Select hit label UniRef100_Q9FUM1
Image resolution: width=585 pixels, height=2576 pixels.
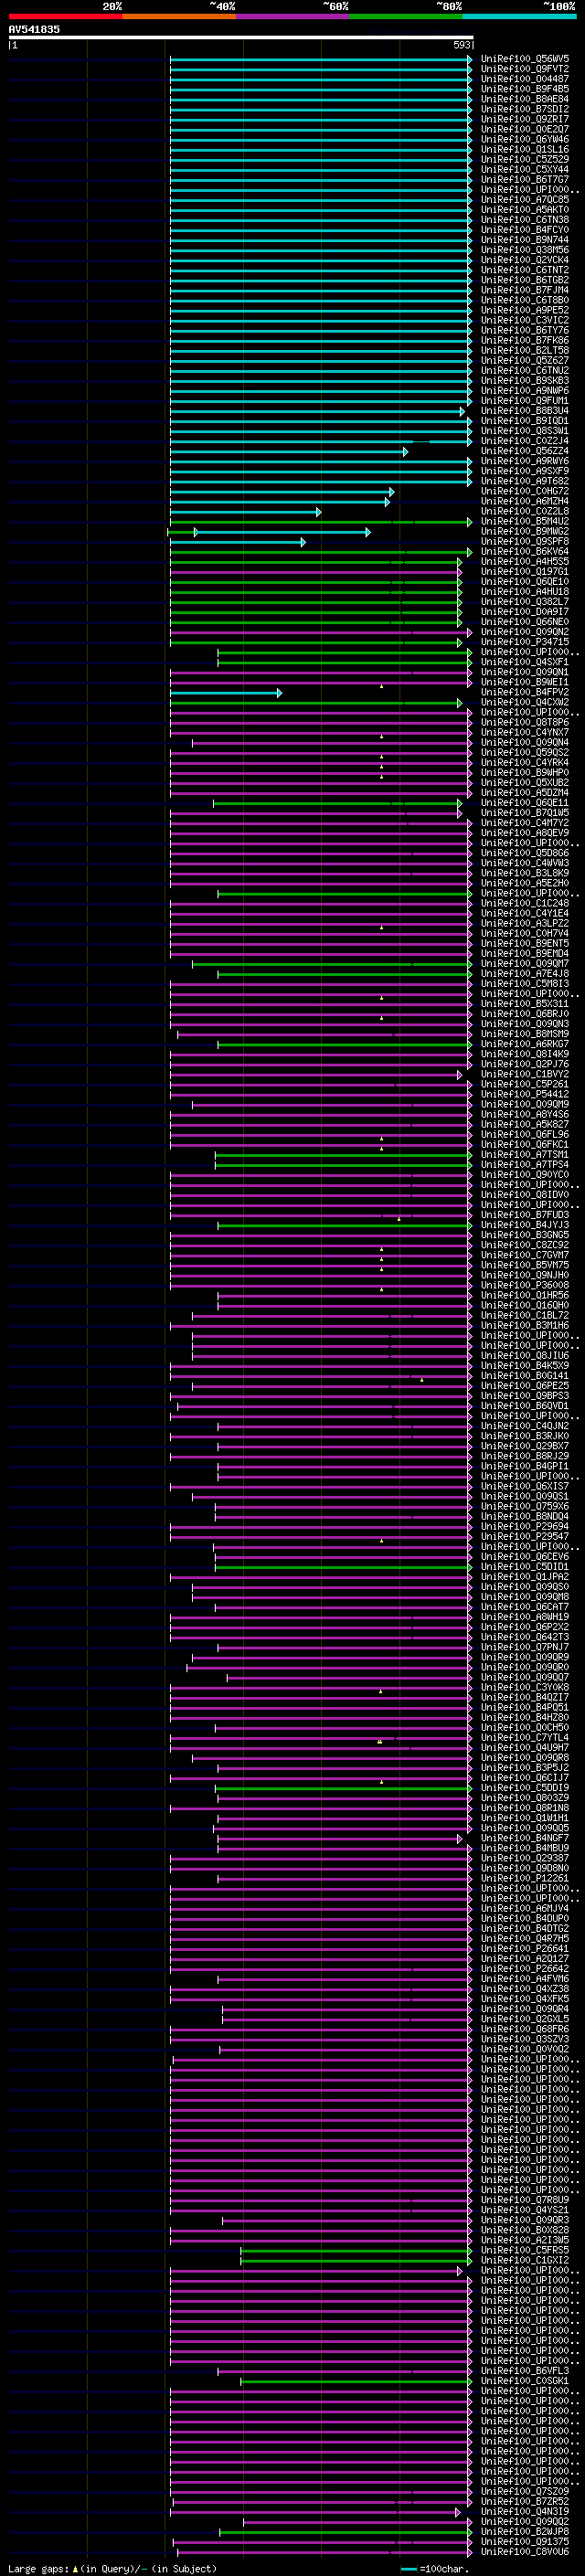[x=525, y=401]
